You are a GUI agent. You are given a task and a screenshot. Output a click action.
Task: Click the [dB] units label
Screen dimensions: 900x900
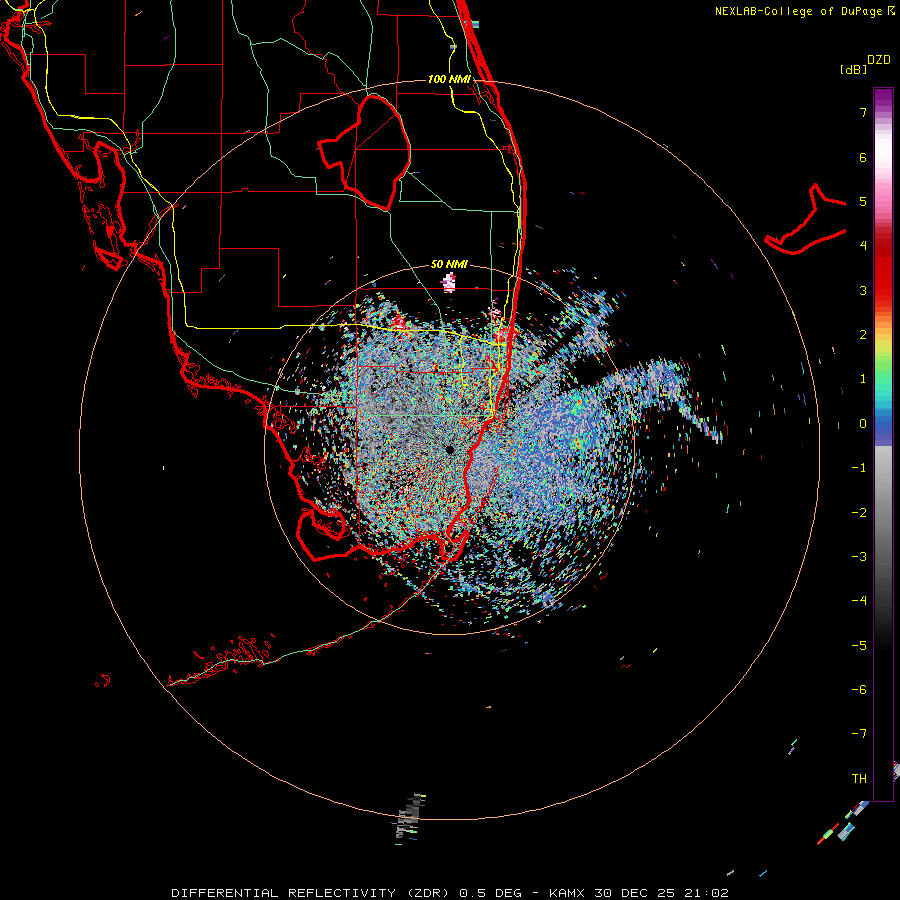tap(853, 69)
